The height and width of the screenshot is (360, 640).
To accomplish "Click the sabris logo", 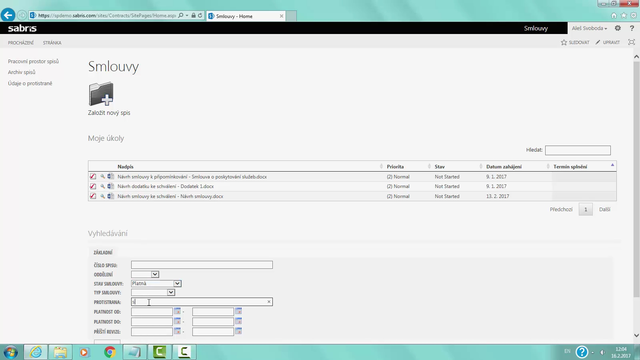I will (22, 28).
